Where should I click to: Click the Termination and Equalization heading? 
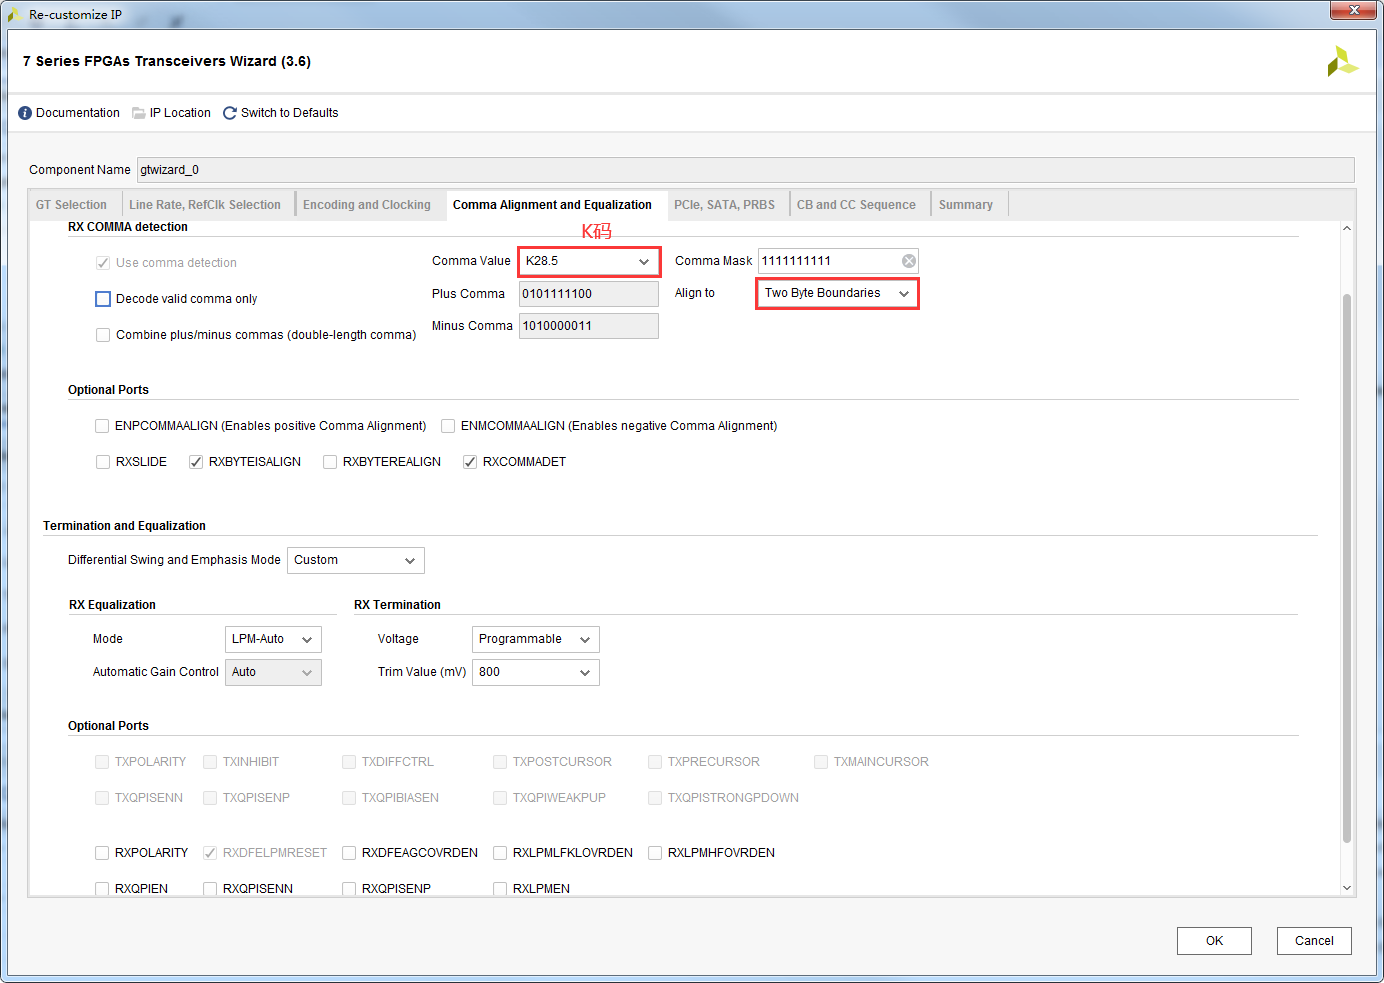[124, 526]
